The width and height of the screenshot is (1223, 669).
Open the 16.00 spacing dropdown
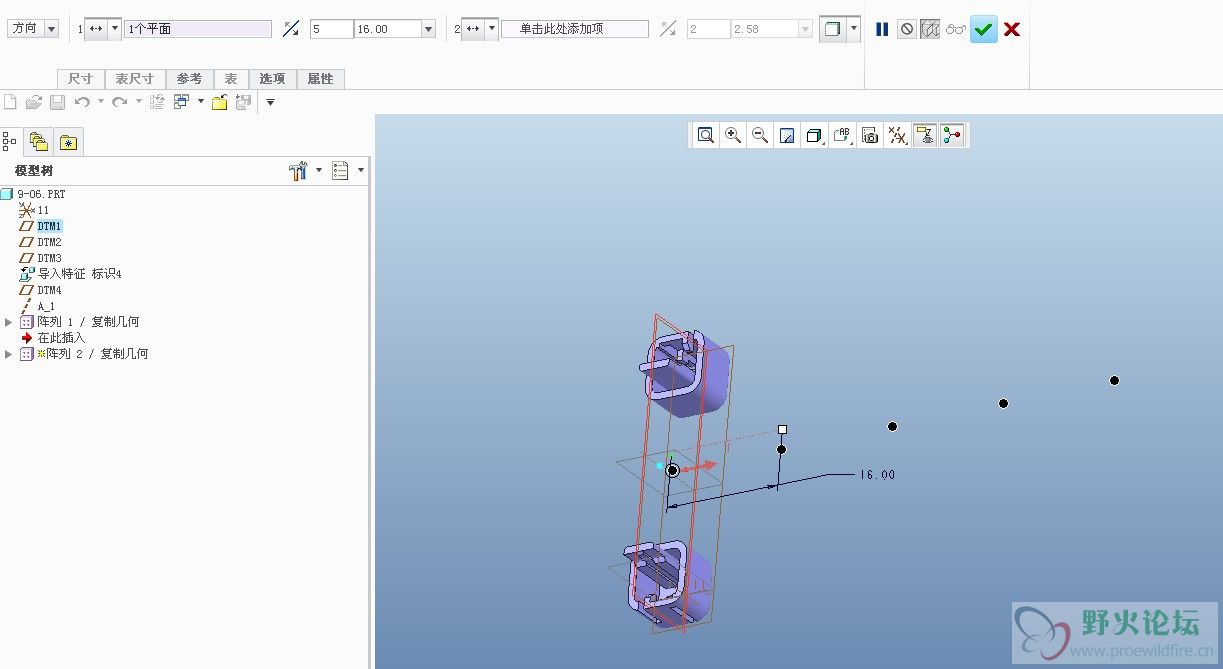(428, 29)
